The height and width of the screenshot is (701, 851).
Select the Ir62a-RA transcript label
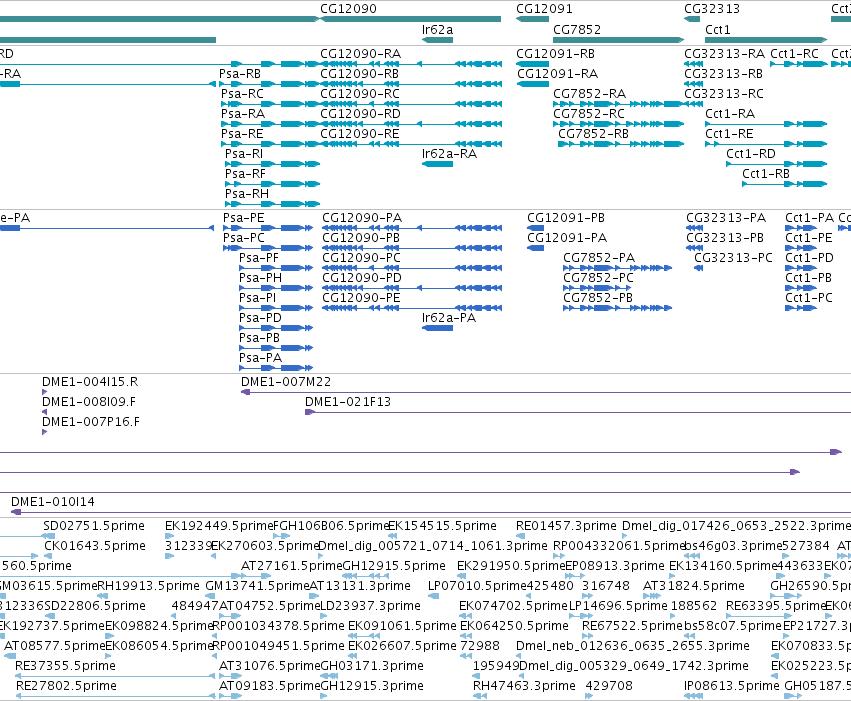449,154
